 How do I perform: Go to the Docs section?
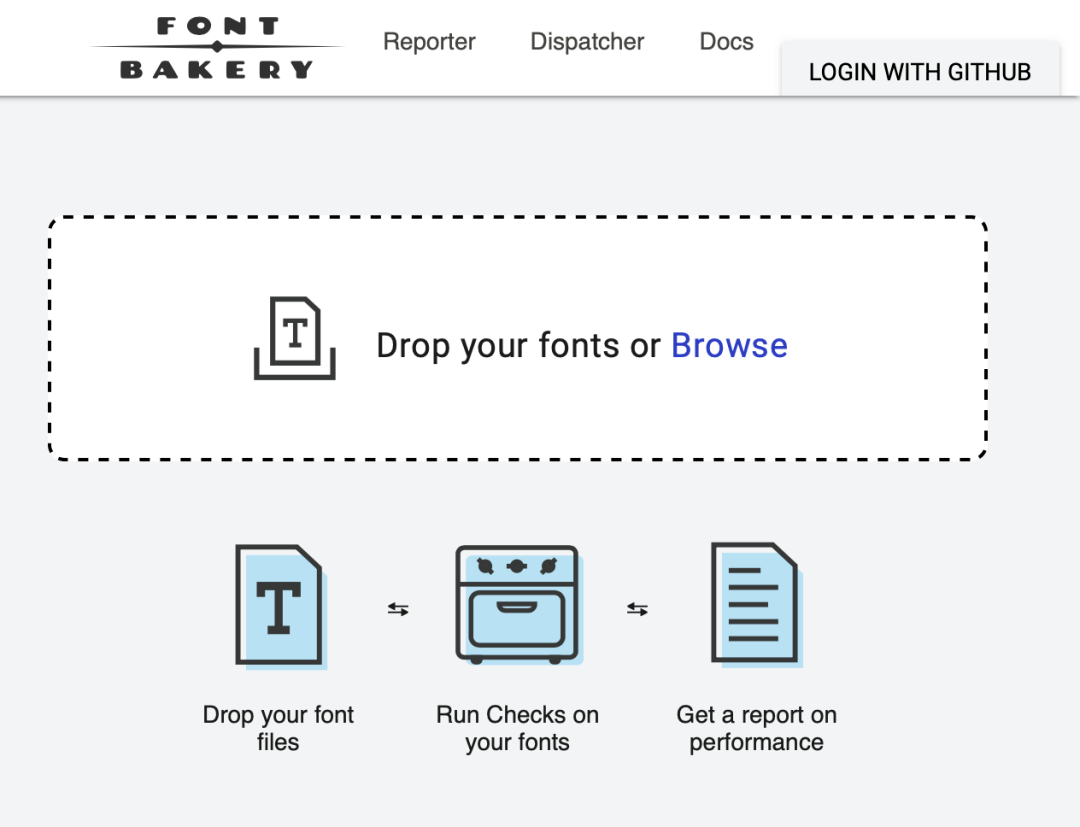tap(726, 41)
